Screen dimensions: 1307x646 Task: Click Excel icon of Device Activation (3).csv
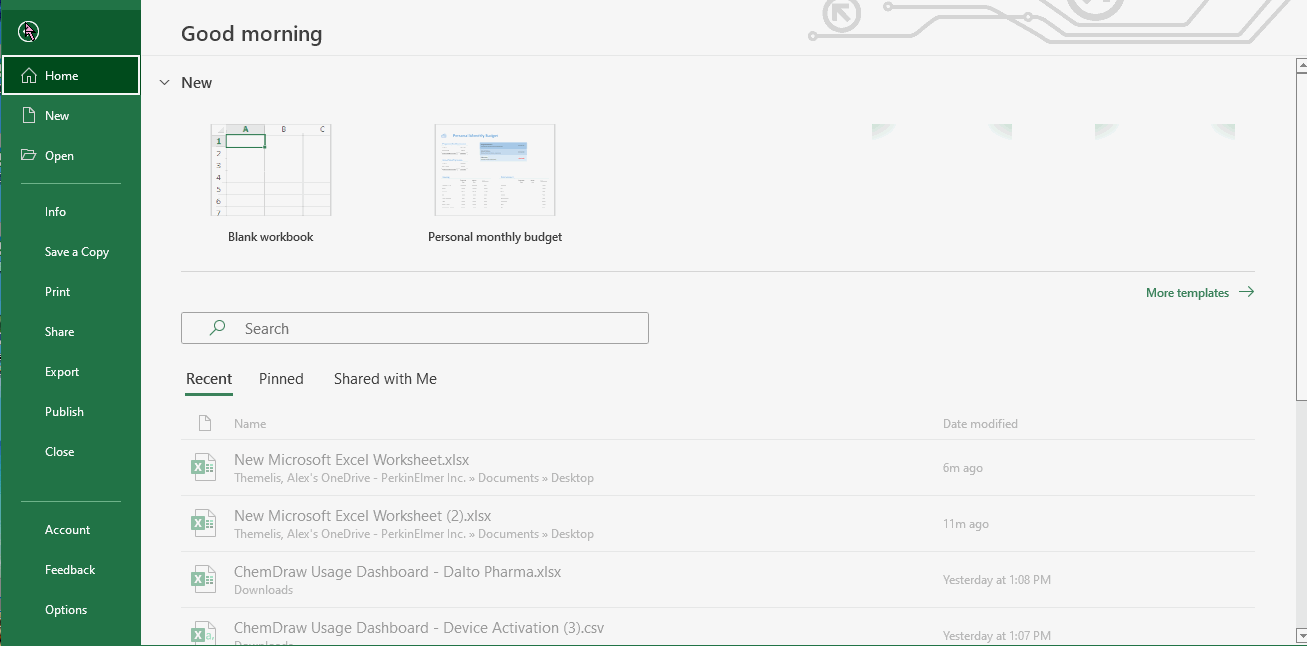point(204,633)
